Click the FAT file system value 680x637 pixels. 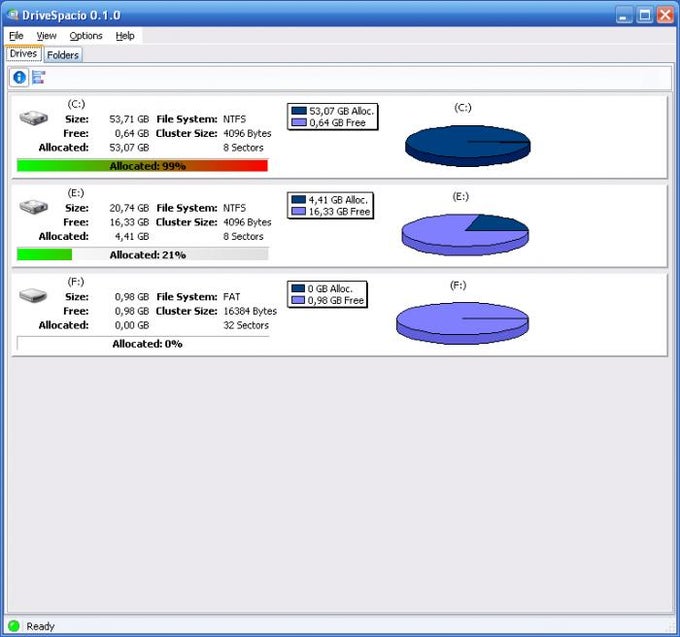coord(232,297)
